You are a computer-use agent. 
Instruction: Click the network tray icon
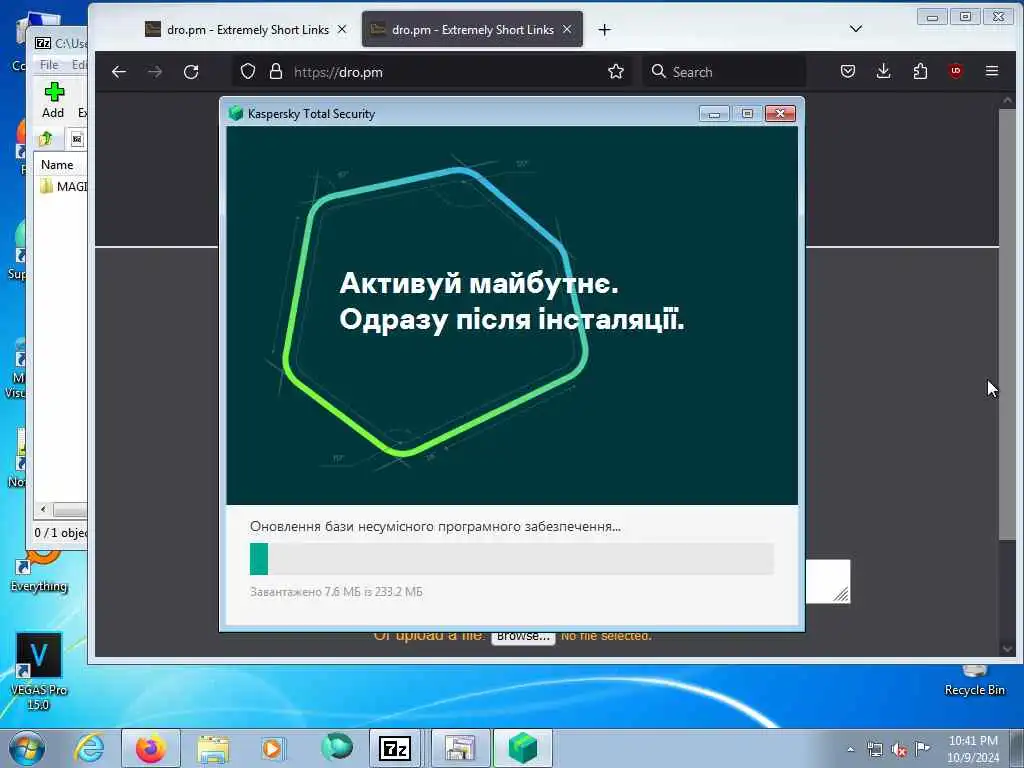coord(875,749)
